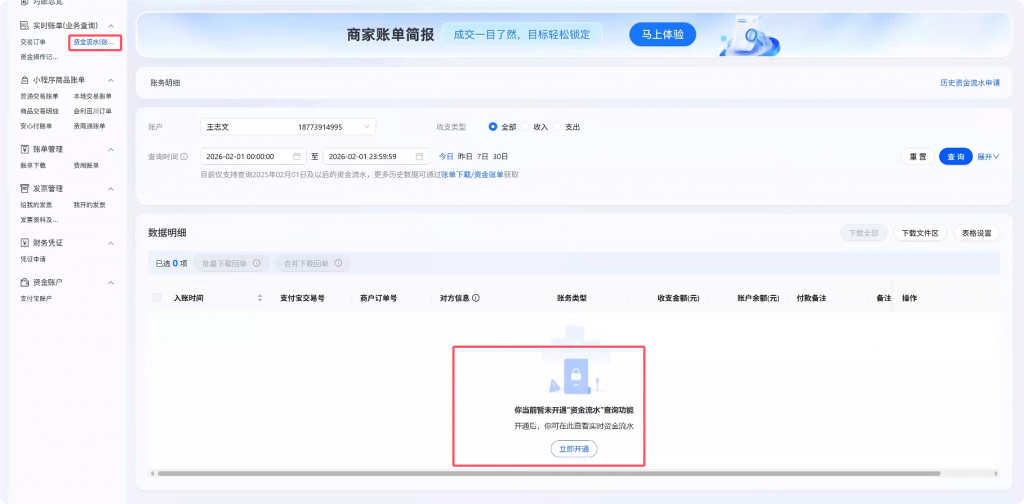Select the 全部 radio button
This screenshot has height=504, width=1024.
coord(493,127)
